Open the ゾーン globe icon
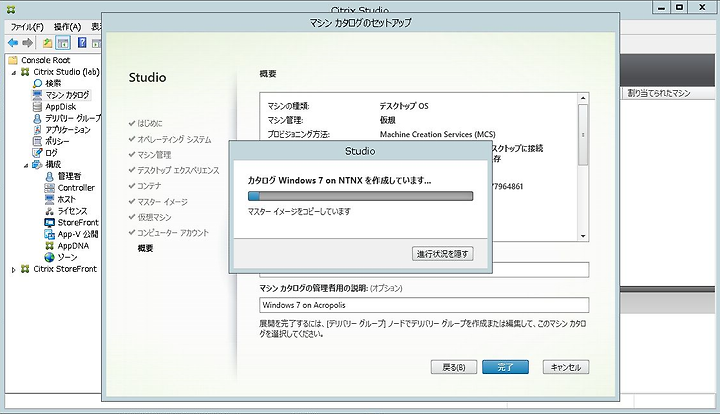The width and height of the screenshot is (720, 414). point(50,257)
